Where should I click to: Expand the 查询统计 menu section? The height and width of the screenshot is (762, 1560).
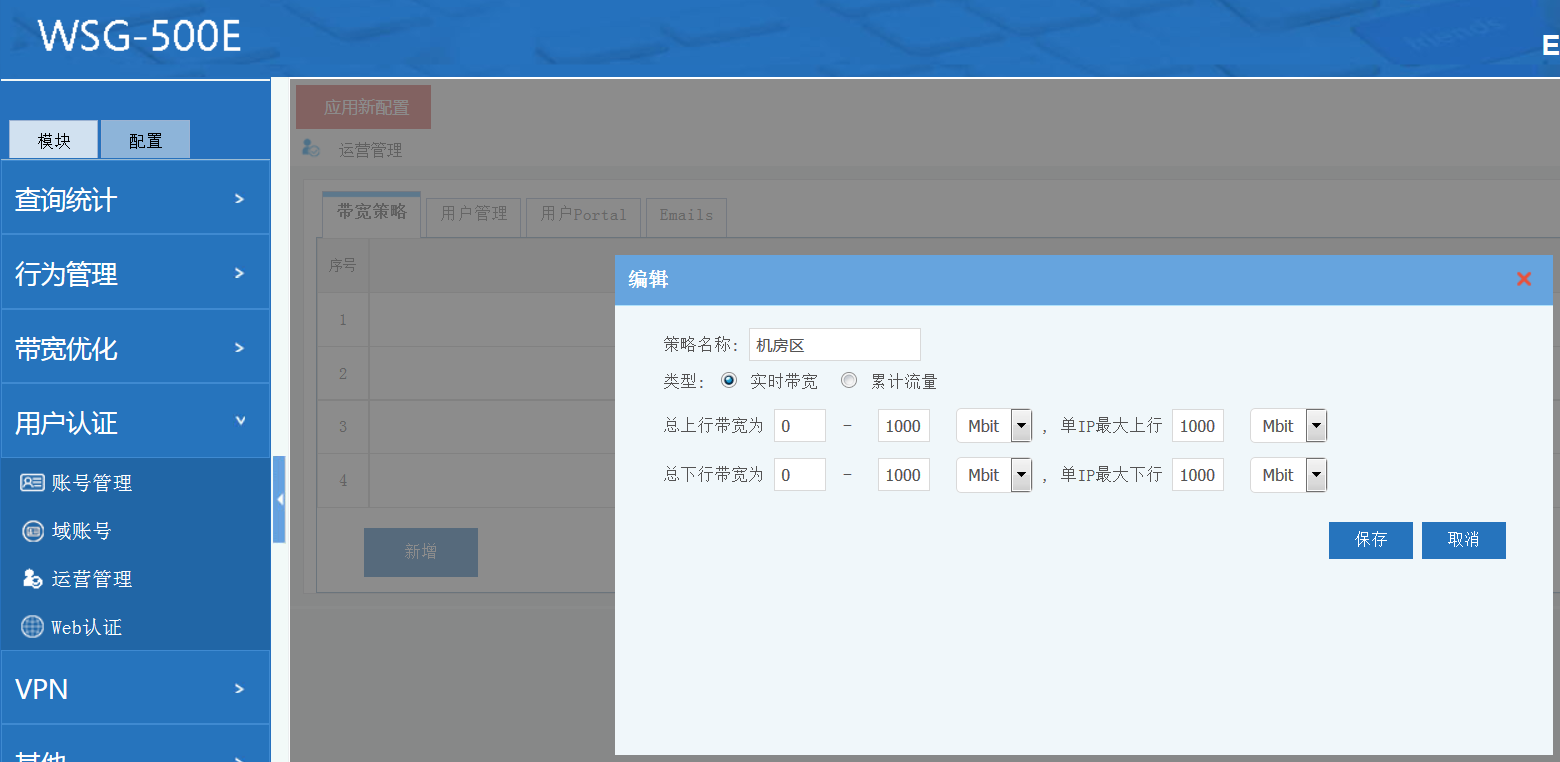point(135,199)
